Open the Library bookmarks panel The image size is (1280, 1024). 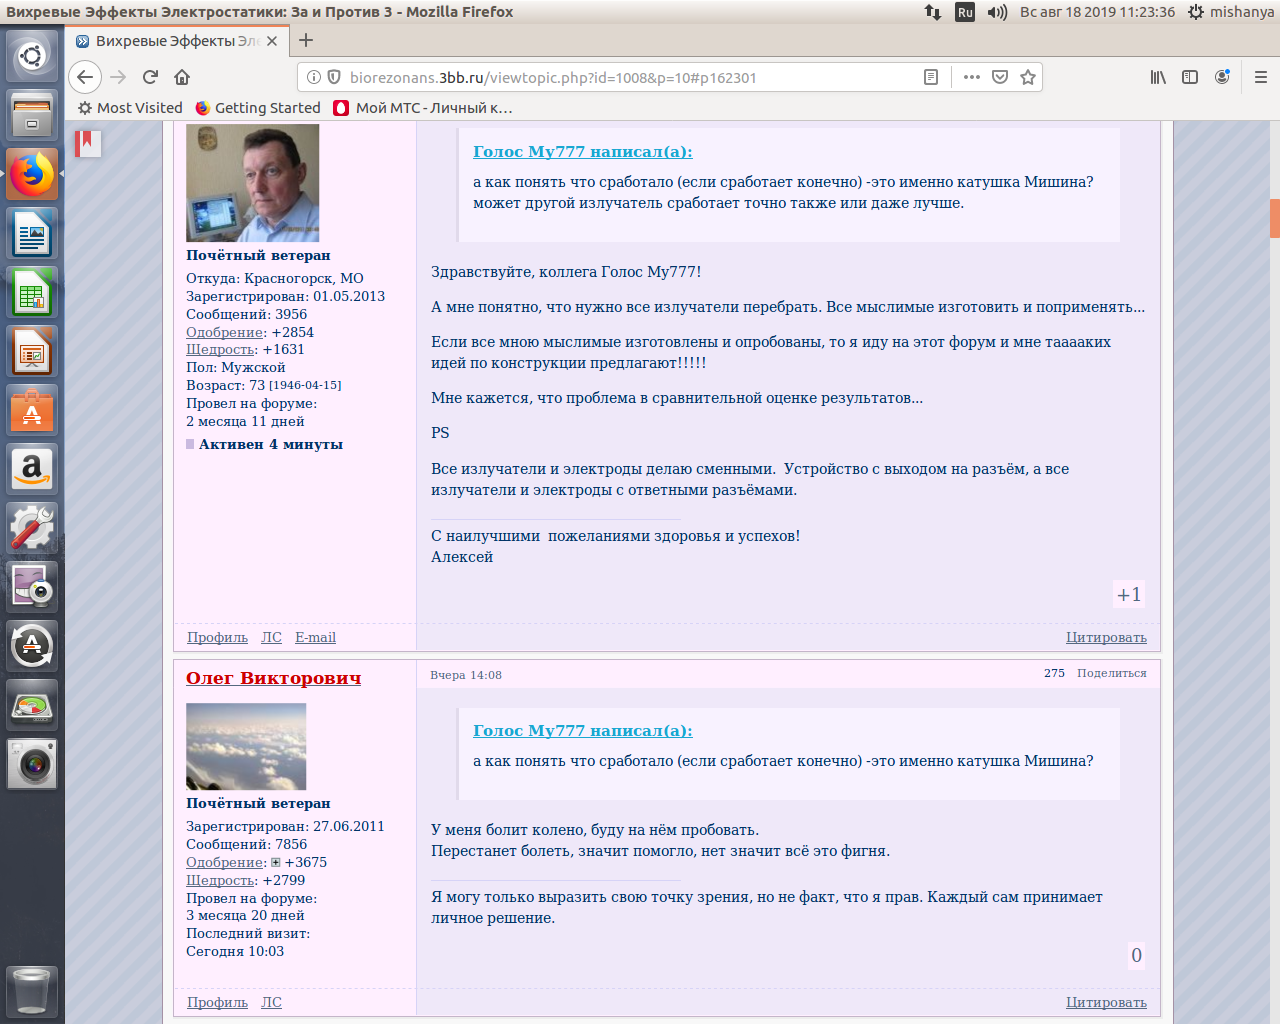pyautogui.click(x=1158, y=77)
